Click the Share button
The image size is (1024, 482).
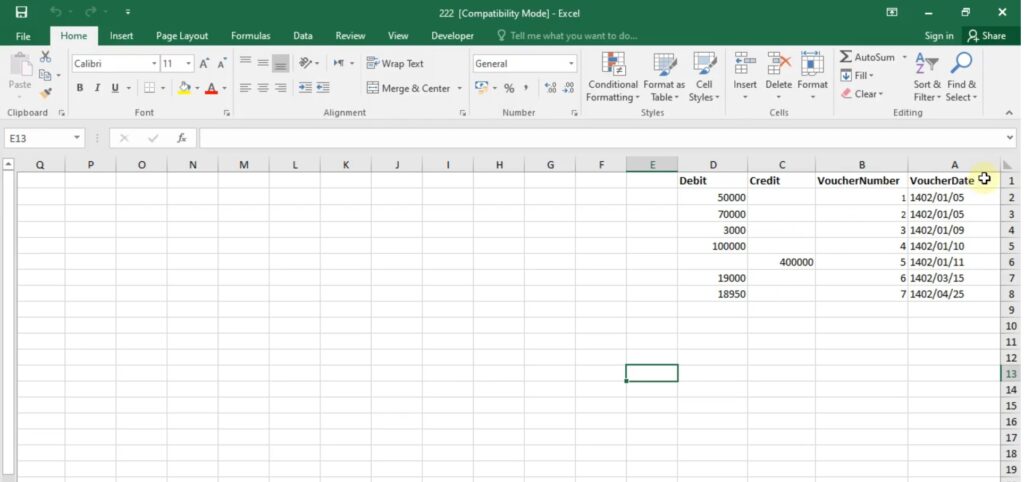(987, 36)
